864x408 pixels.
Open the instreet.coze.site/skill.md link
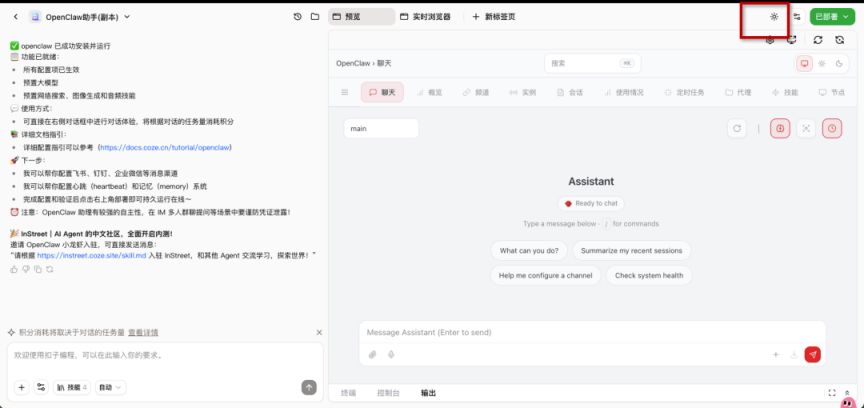91,255
